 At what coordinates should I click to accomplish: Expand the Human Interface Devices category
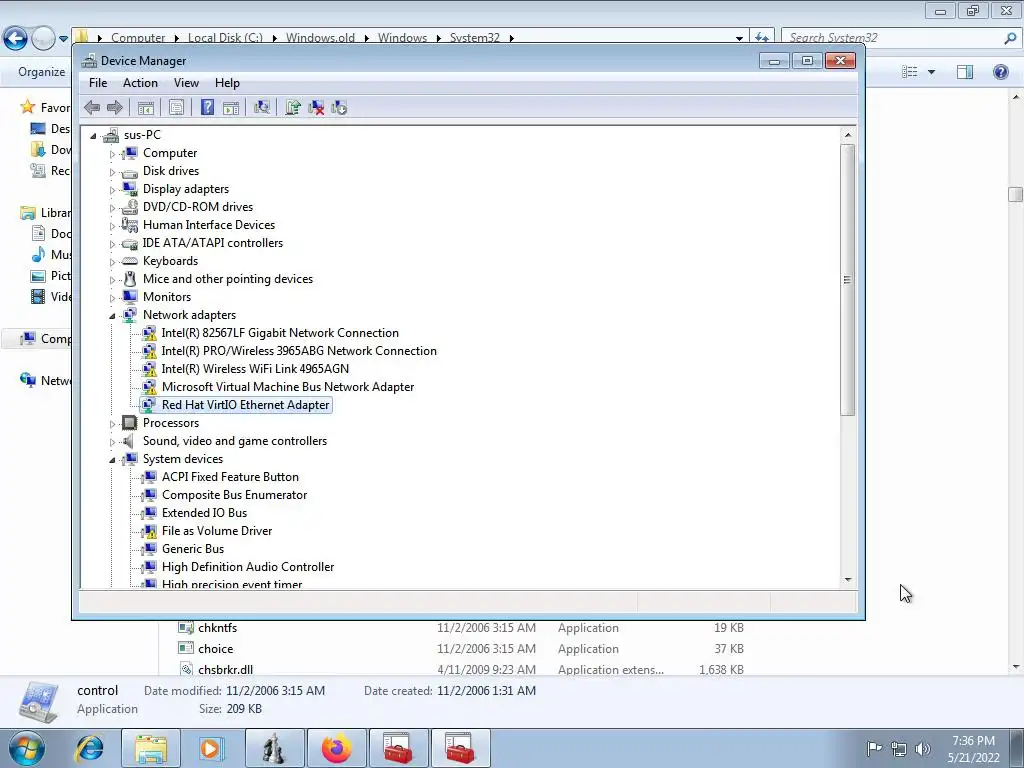tap(112, 226)
